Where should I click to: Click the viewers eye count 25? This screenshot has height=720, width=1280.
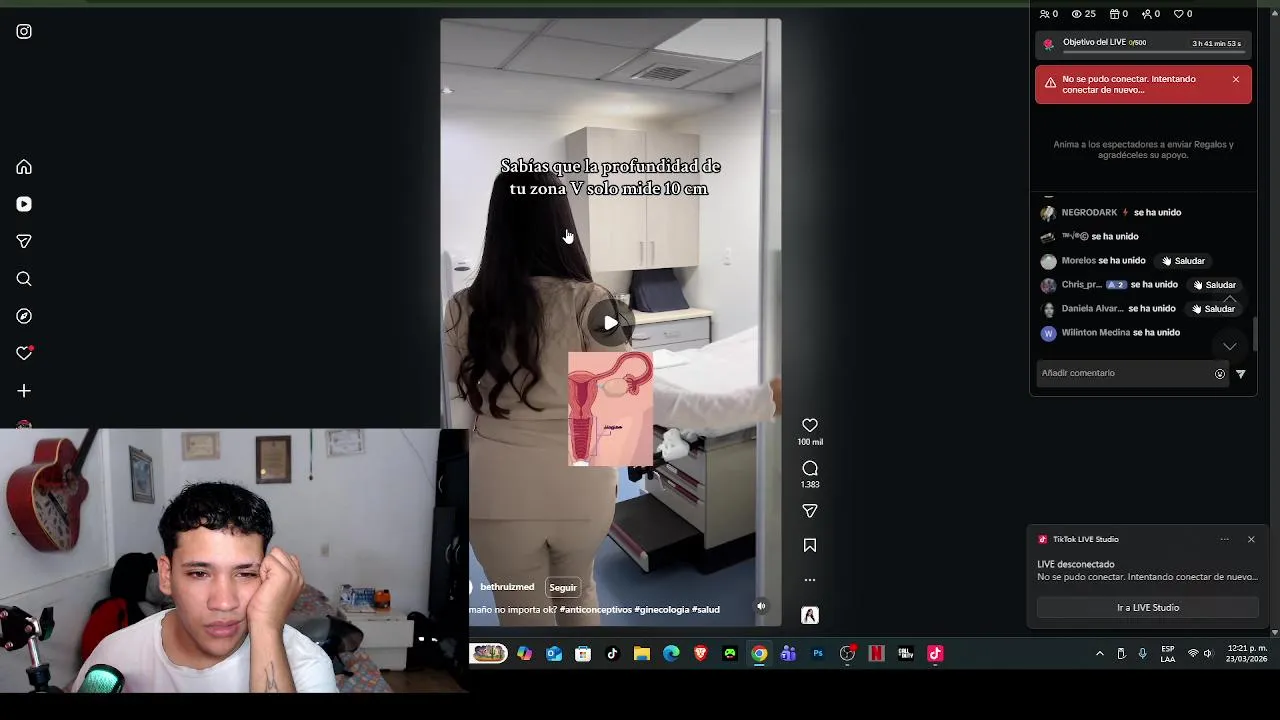pyautogui.click(x=1083, y=14)
